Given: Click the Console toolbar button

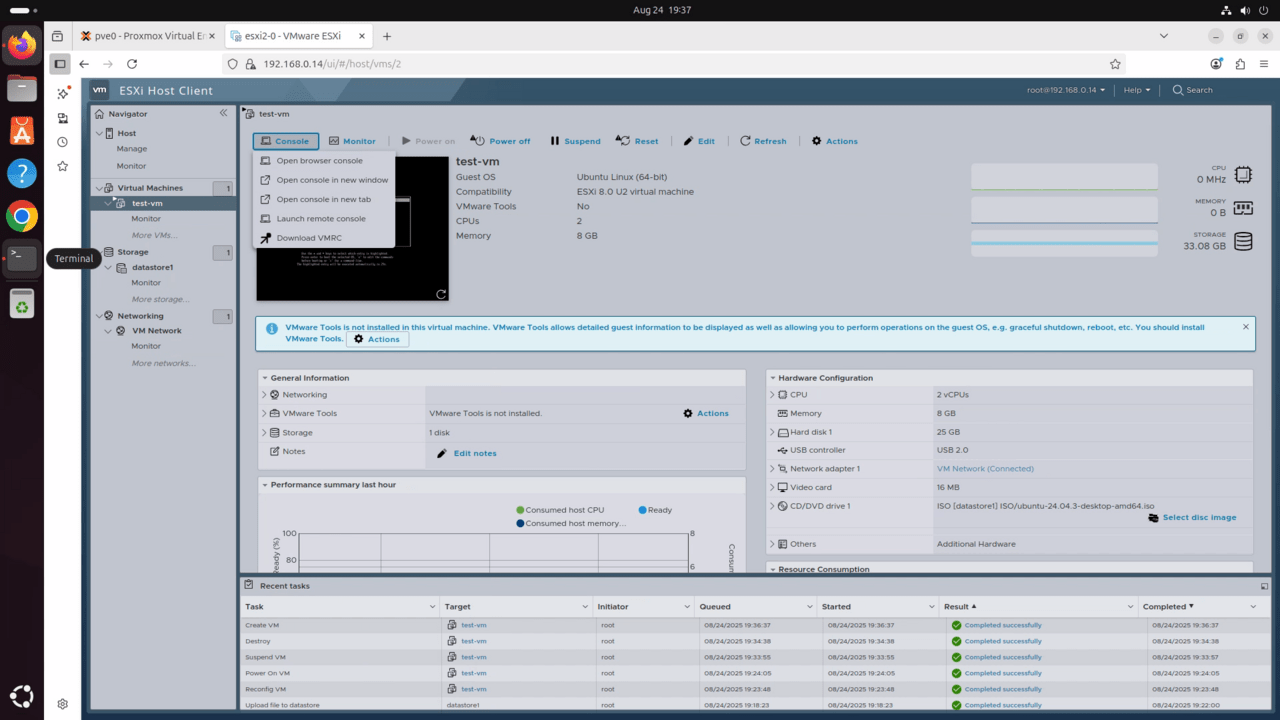Looking at the screenshot, I should tap(286, 141).
